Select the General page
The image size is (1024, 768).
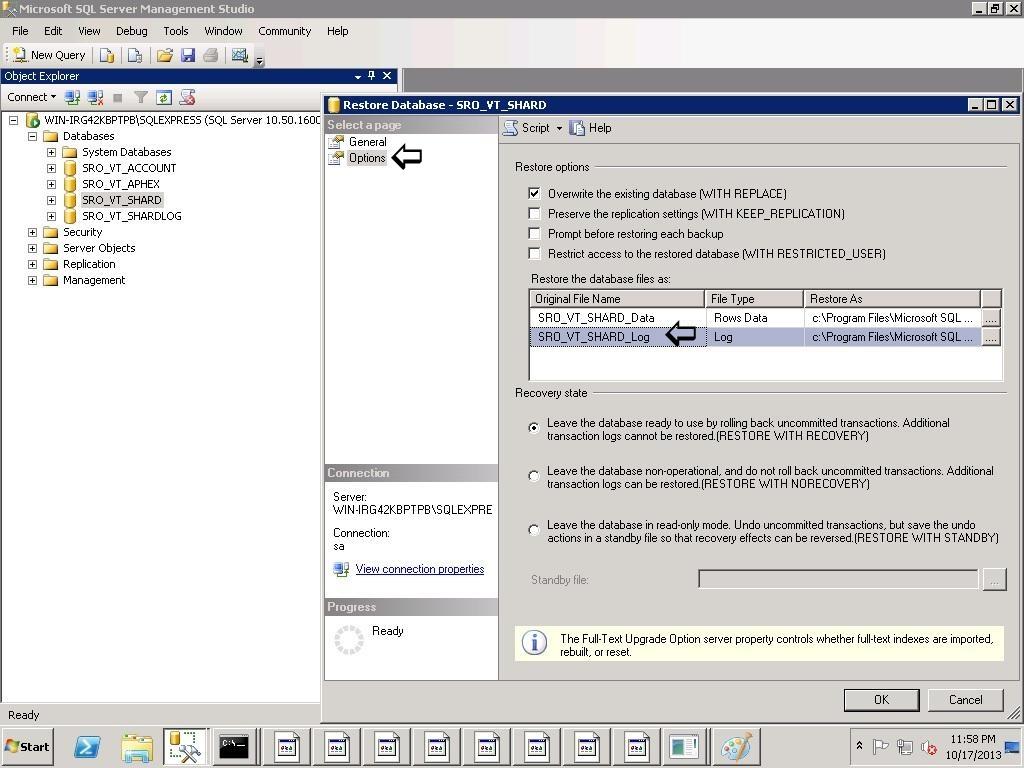(368, 142)
